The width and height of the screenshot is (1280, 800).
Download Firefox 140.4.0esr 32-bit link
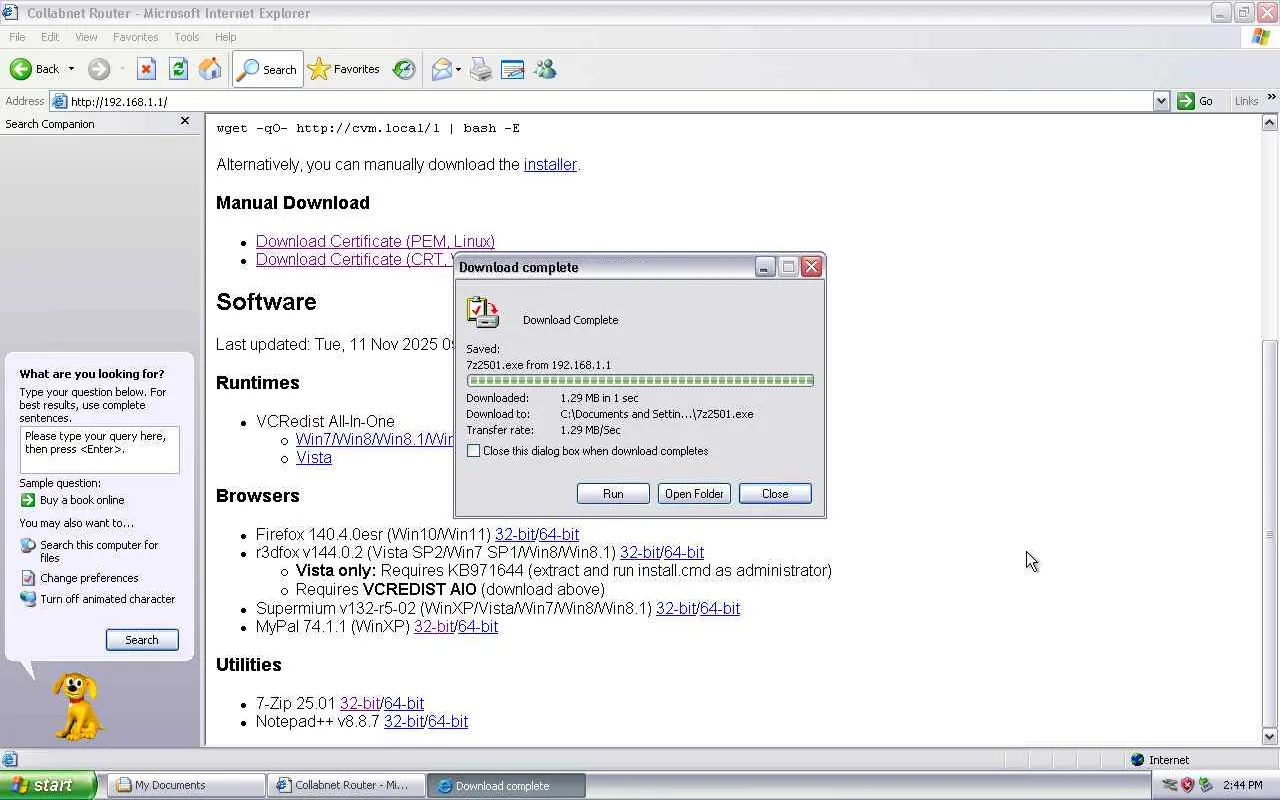click(515, 534)
